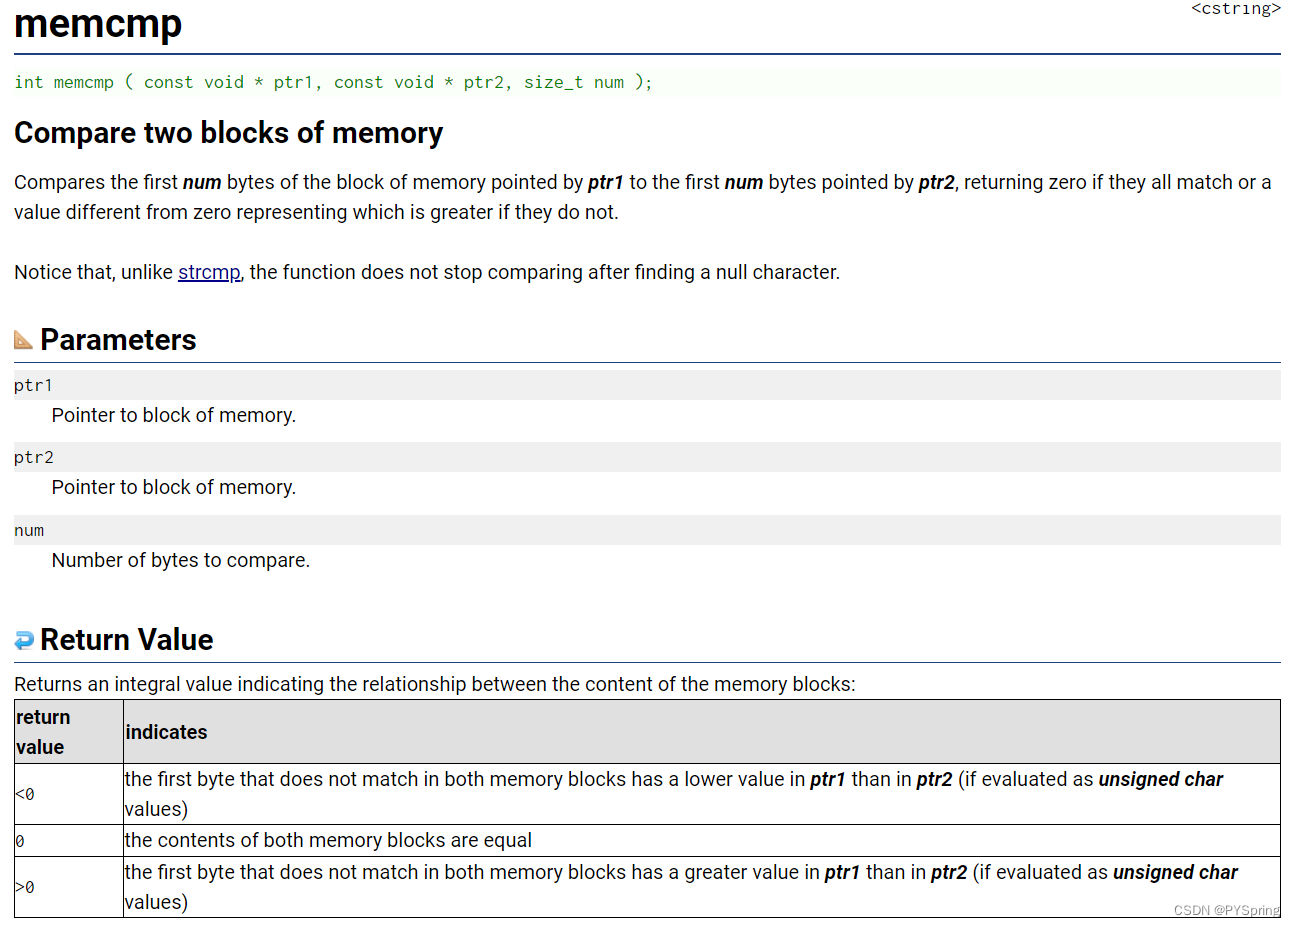Screen dimensions: 1295x927
Task: Click the 'Compares the first num bytes' paragraph
Action: coord(643,197)
